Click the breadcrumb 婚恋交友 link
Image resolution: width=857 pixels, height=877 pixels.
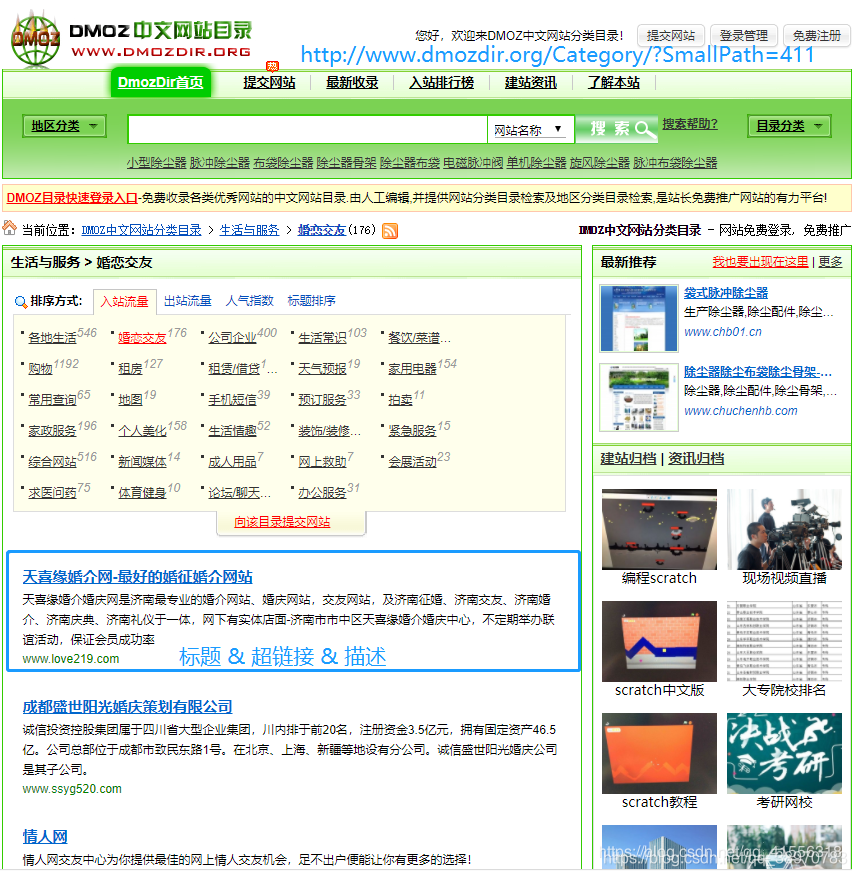(322, 230)
